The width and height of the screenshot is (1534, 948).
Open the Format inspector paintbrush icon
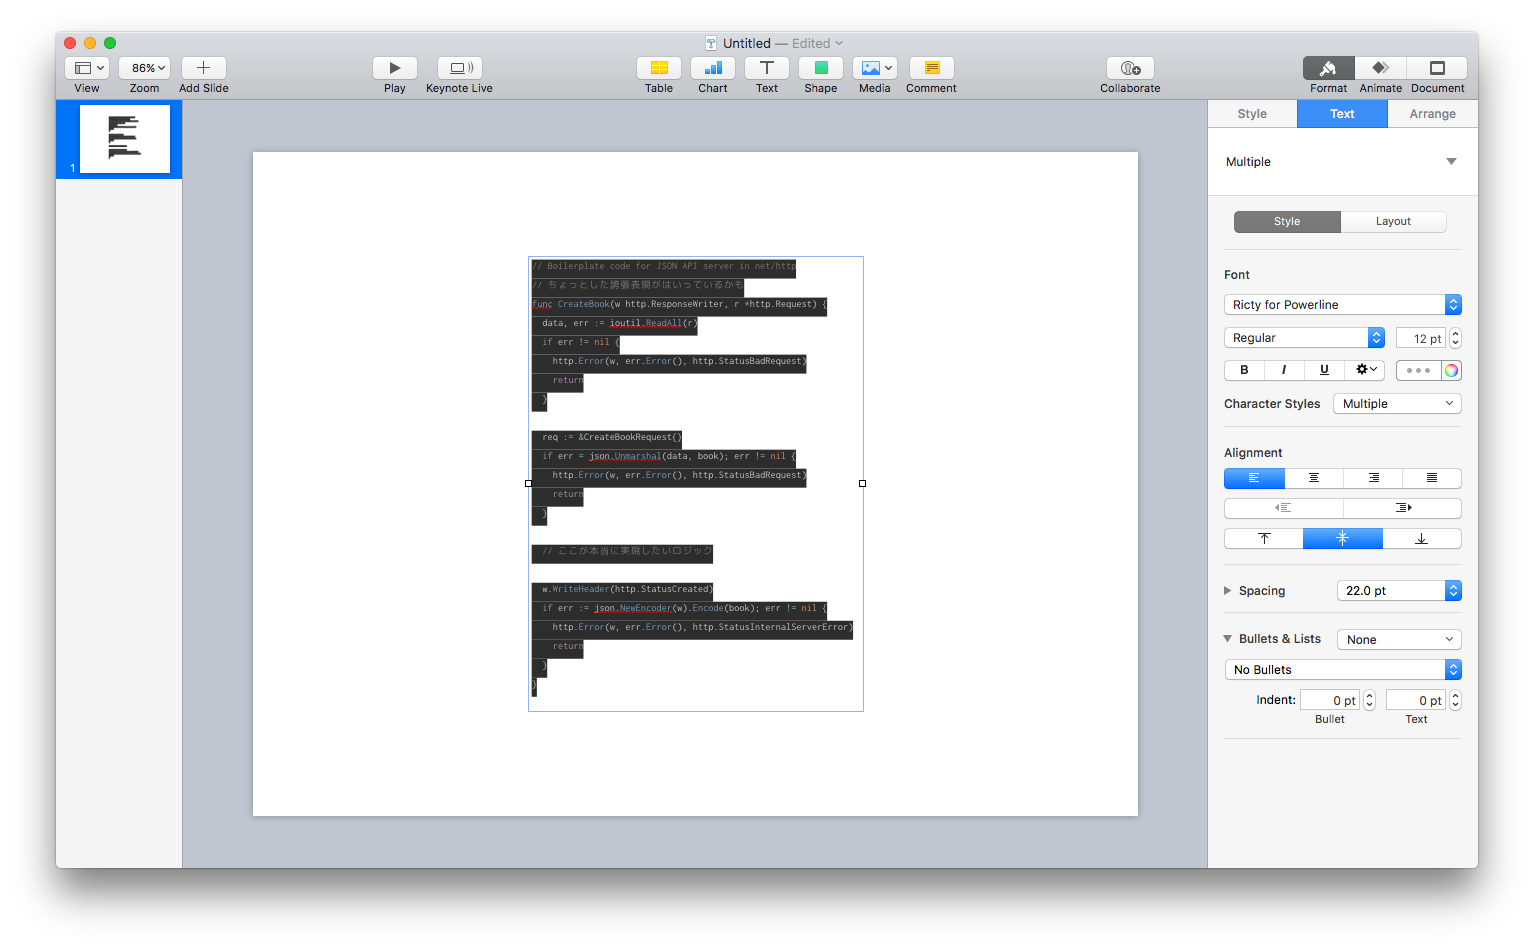pos(1329,68)
